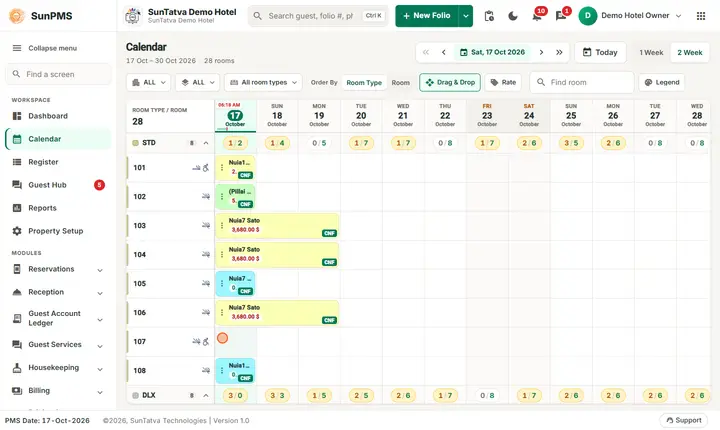Focus the Find a screen field

click(58, 74)
